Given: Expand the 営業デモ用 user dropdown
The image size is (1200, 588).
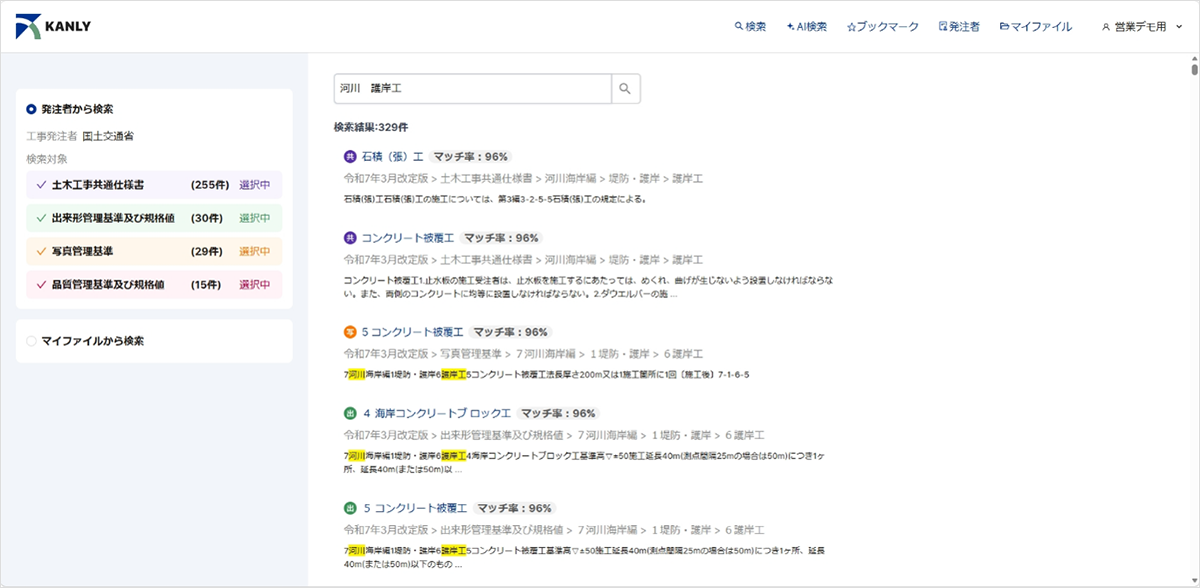Looking at the screenshot, I should (x=1142, y=27).
